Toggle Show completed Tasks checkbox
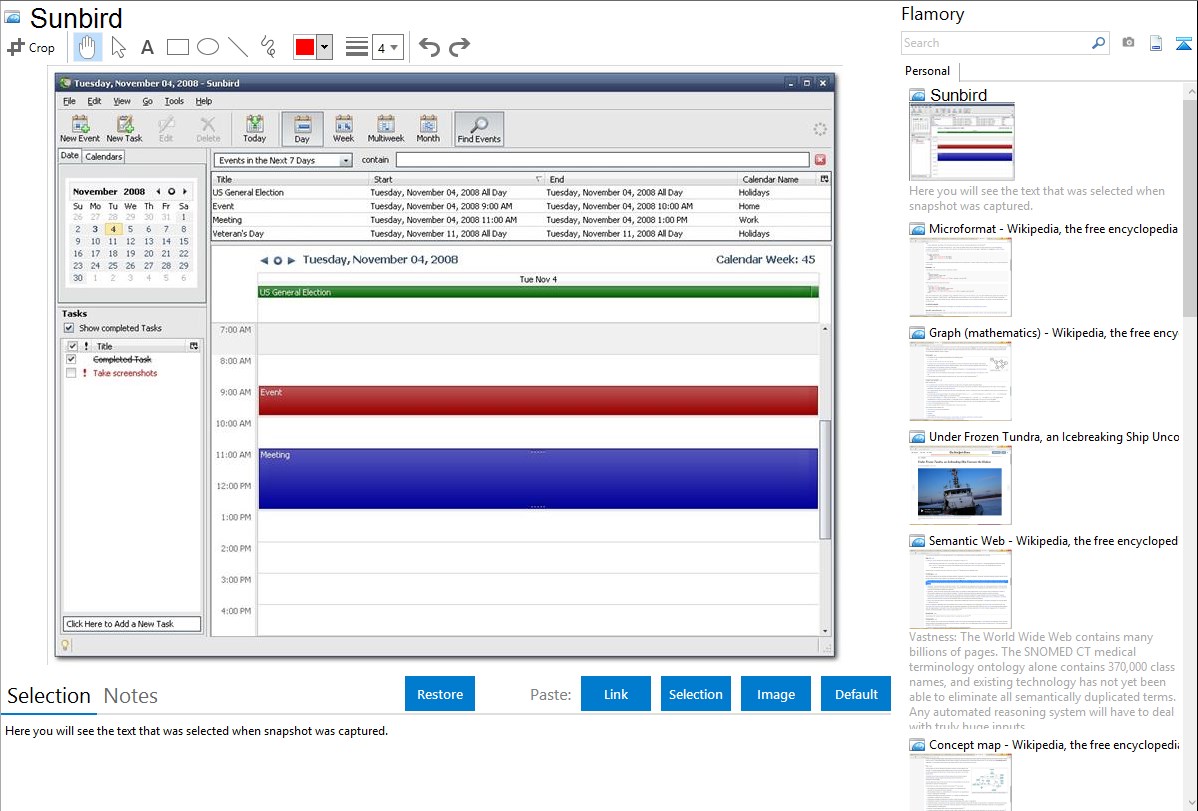This screenshot has height=811, width=1198. pyautogui.click(x=69, y=328)
